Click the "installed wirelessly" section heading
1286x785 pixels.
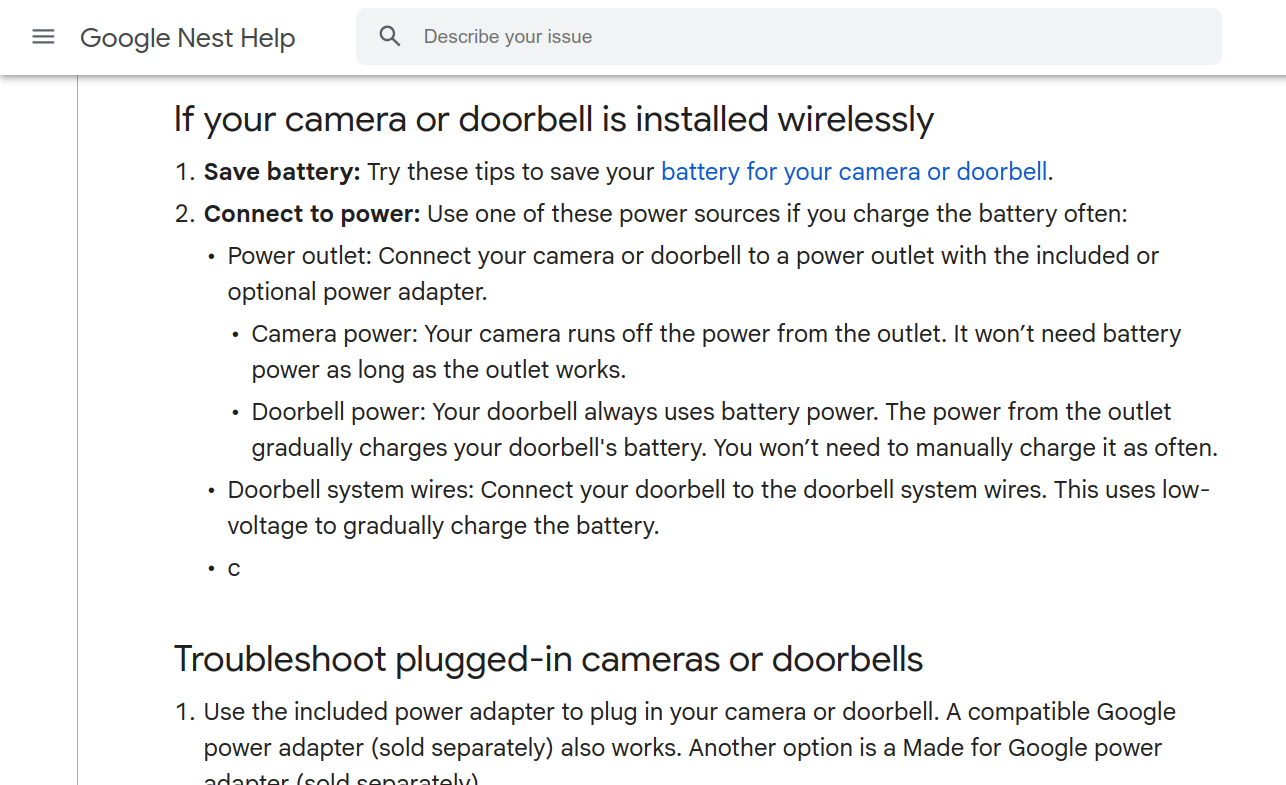point(553,120)
